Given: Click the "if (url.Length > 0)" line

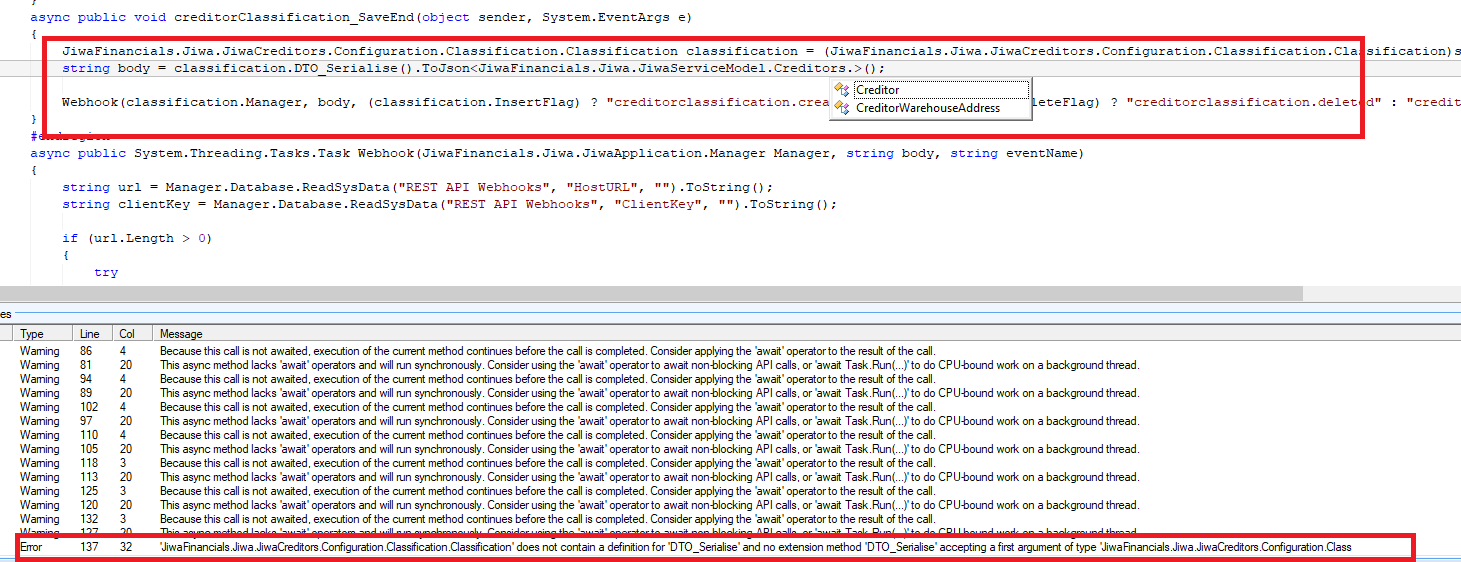Looking at the screenshot, I should coord(137,238).
